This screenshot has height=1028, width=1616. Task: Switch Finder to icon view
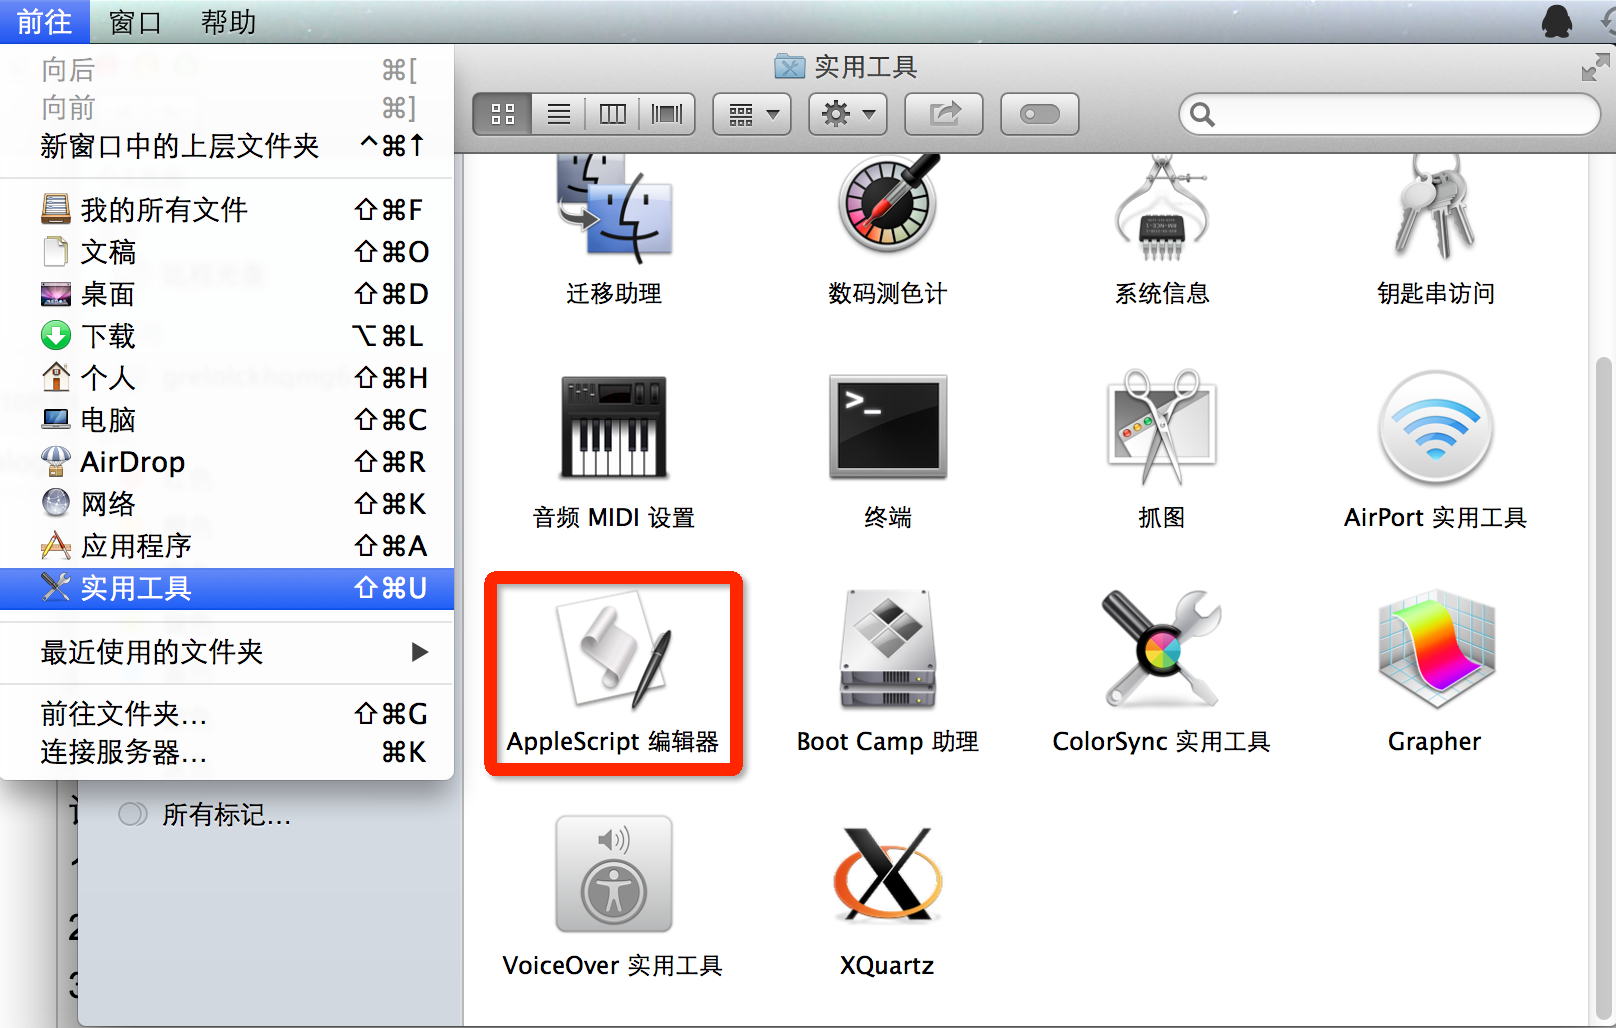click(x=503, y=114)
